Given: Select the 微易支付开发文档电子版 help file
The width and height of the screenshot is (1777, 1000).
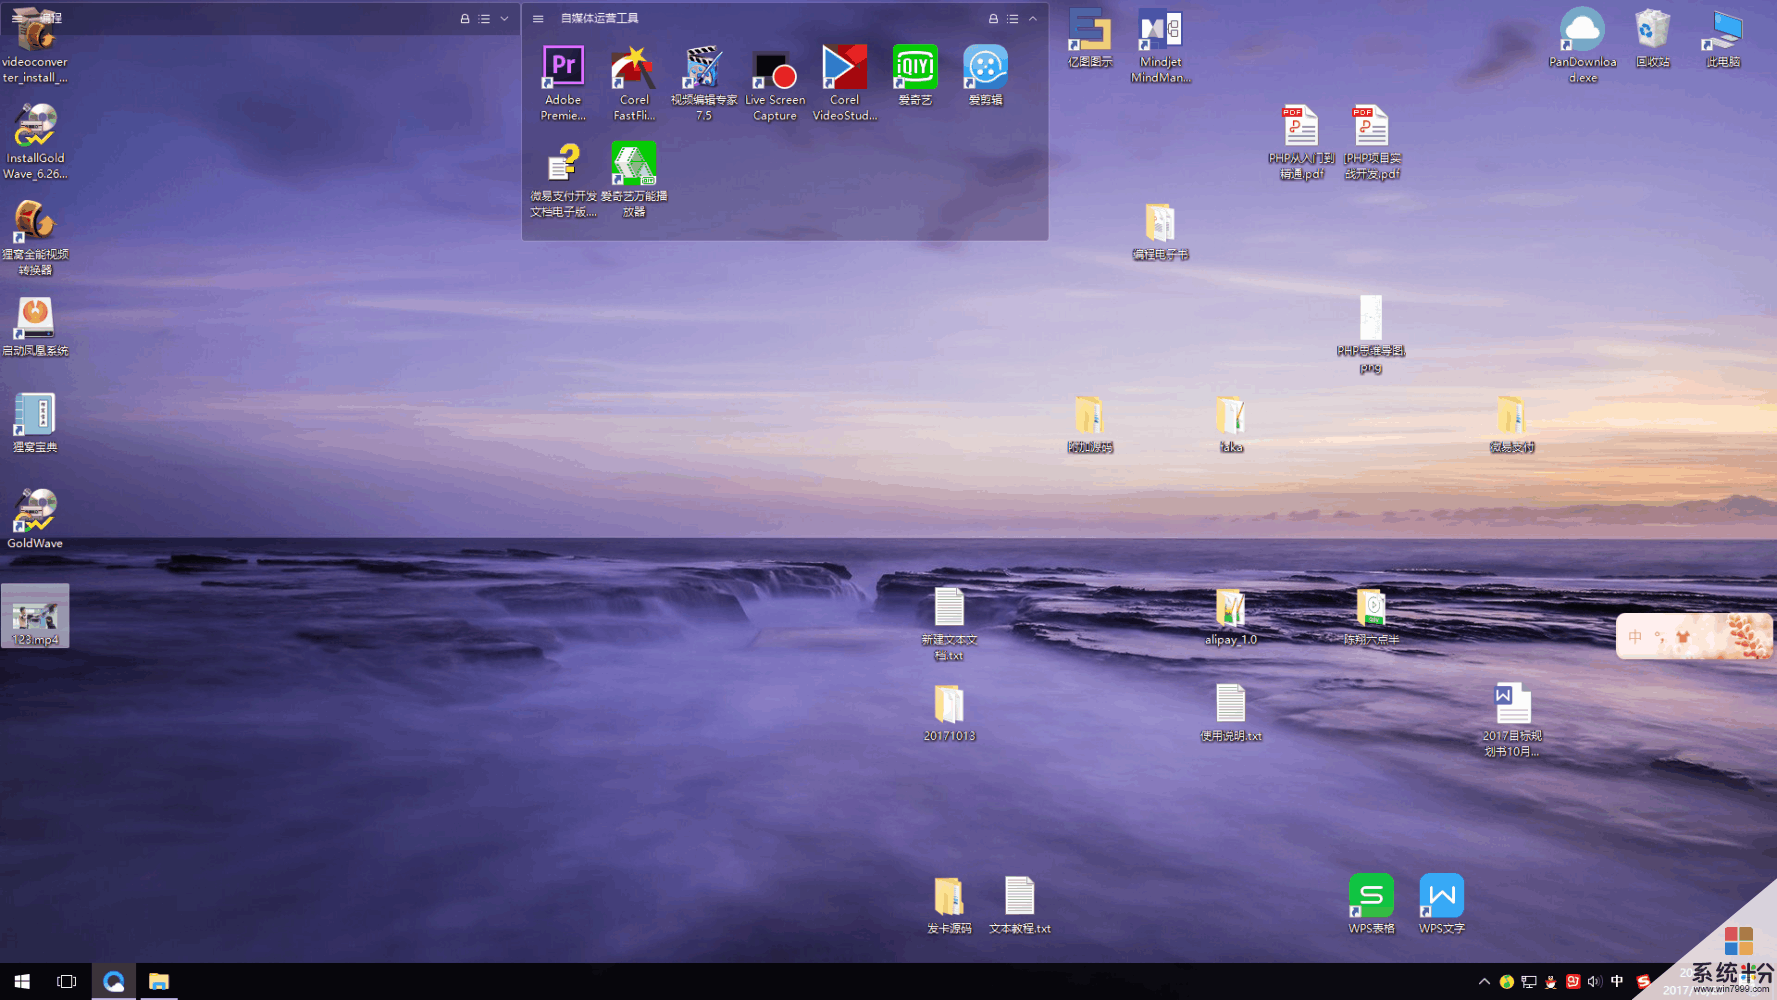Looking at the screenshot, I should (x=563, y=180).
